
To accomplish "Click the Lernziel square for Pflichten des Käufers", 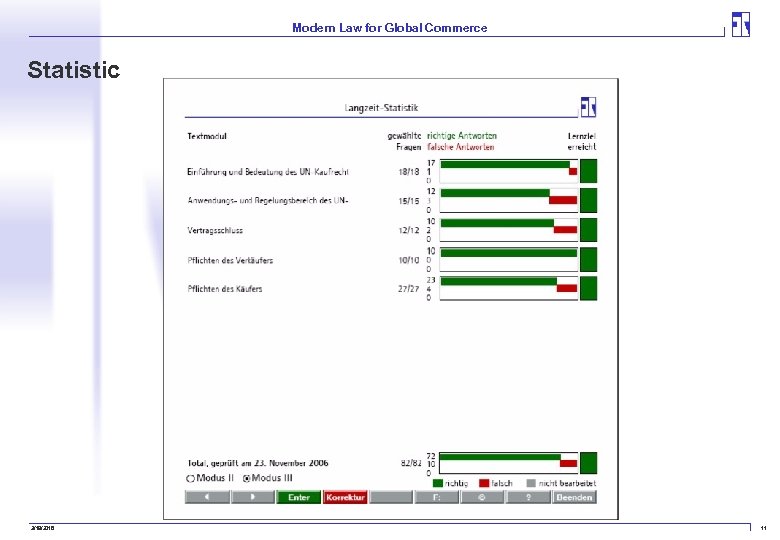I will pyautogui.click(x=588, y=288).
